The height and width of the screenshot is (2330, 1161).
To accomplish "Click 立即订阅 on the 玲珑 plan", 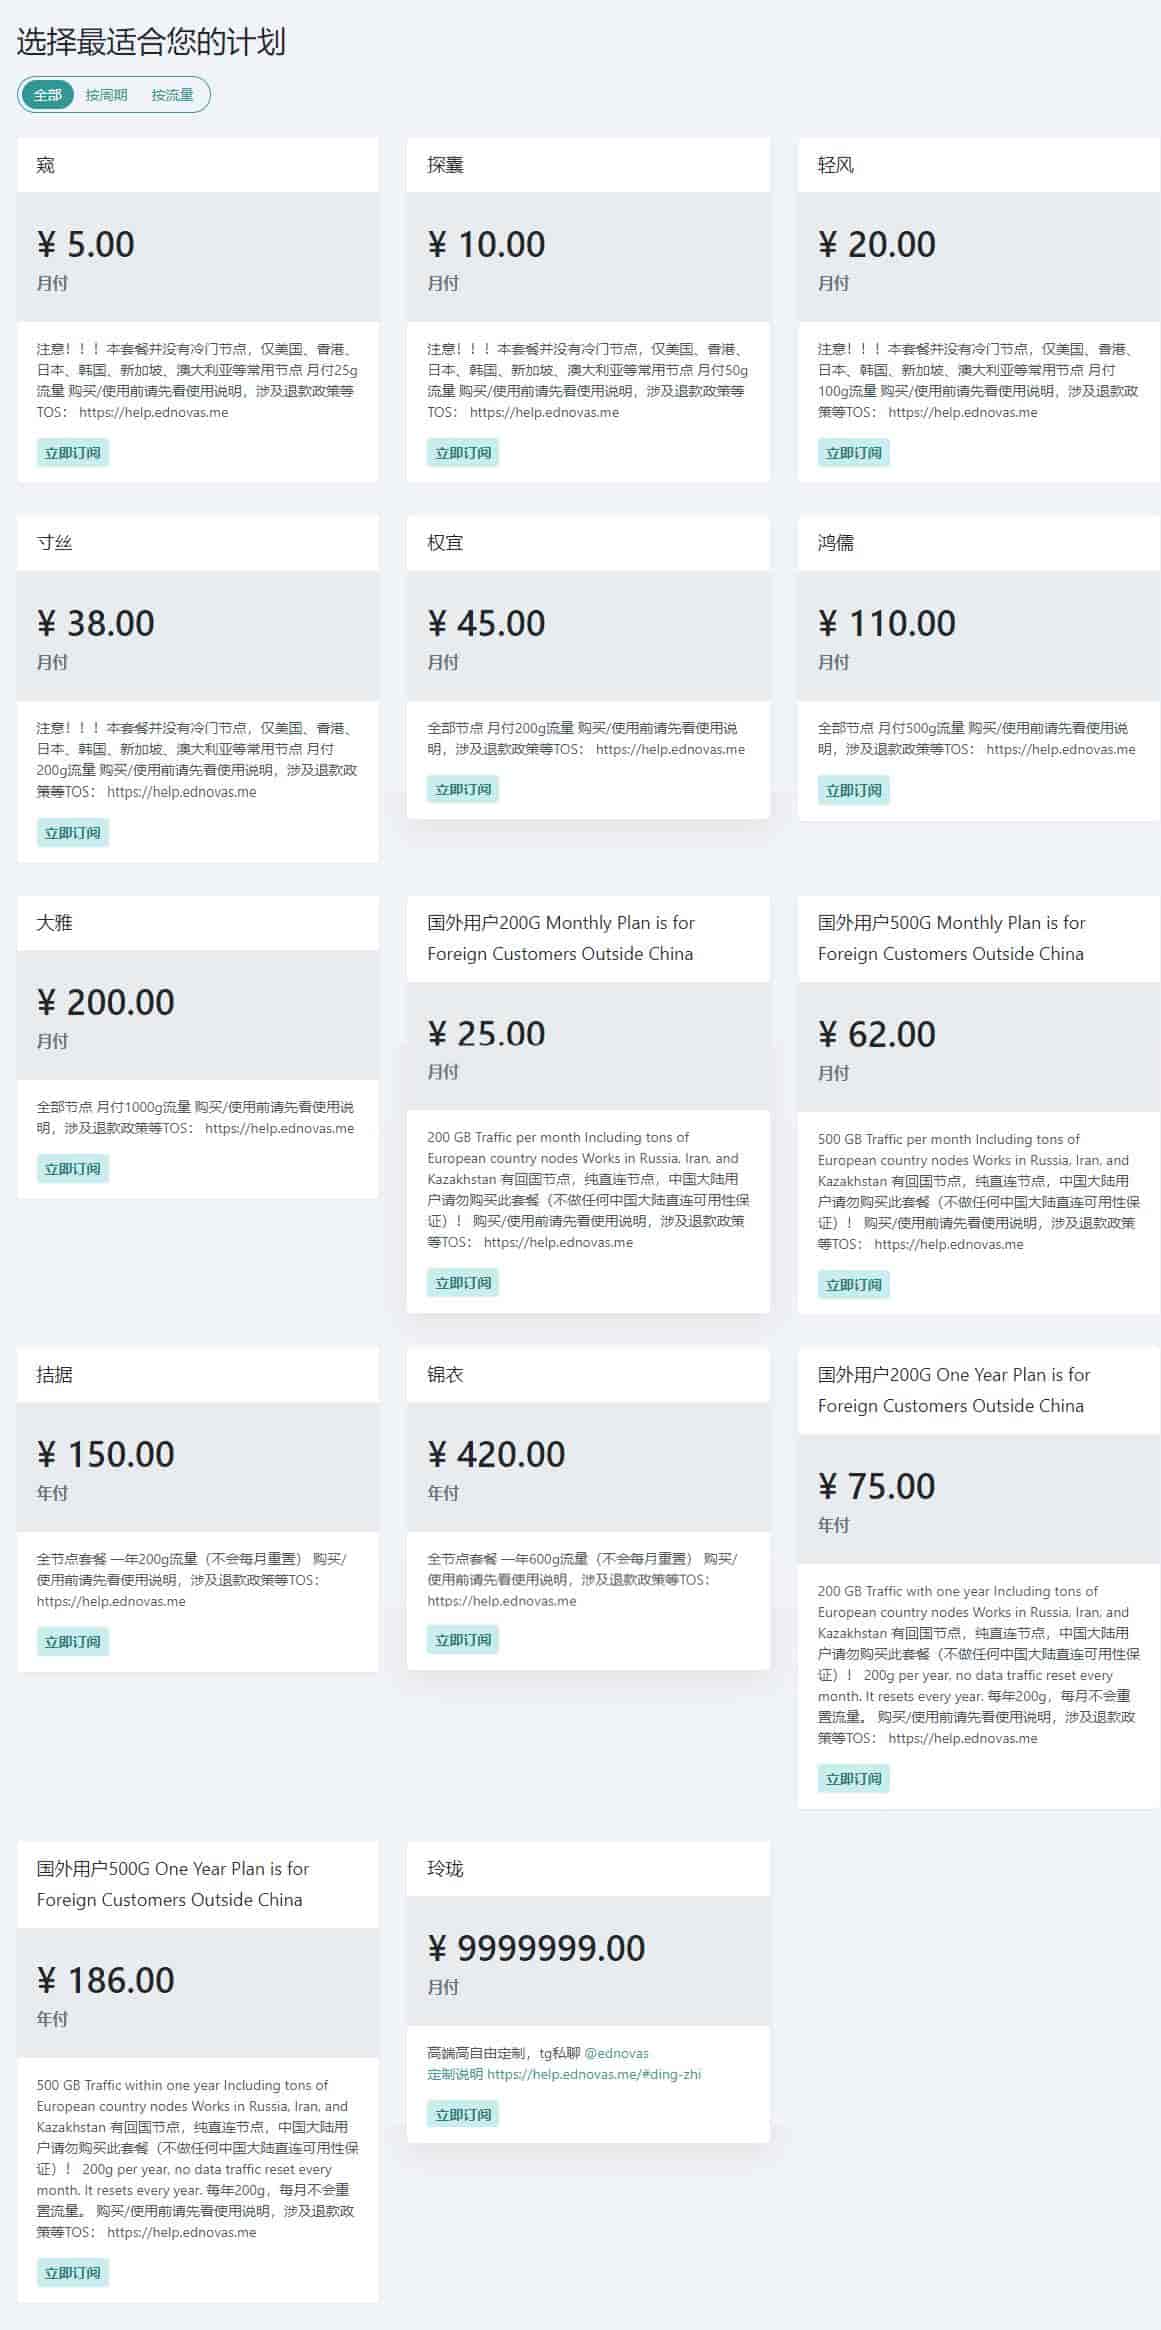I will pos(463,2115).
